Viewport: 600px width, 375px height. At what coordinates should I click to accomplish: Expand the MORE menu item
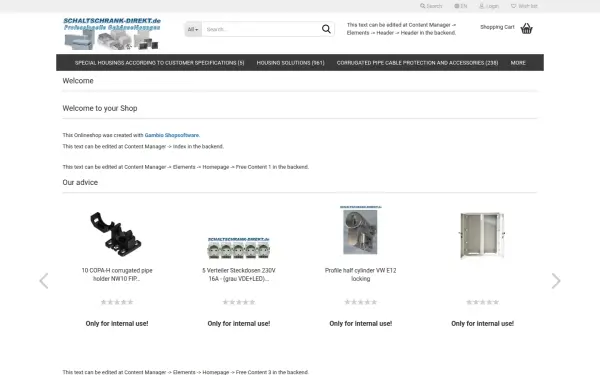(518, 63)
